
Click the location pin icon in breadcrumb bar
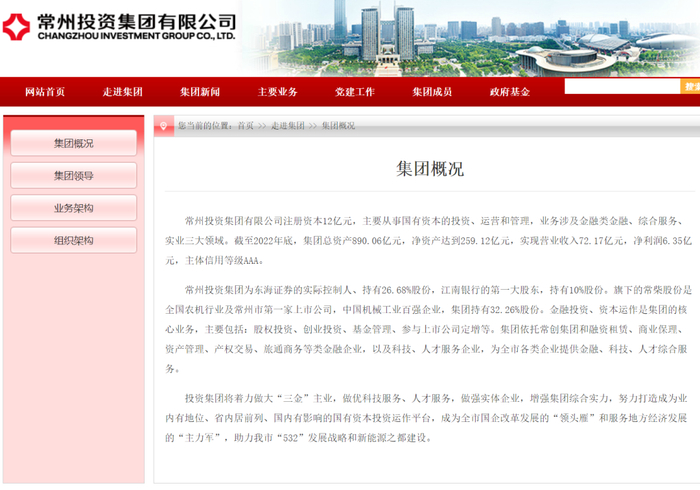(163, 126)
